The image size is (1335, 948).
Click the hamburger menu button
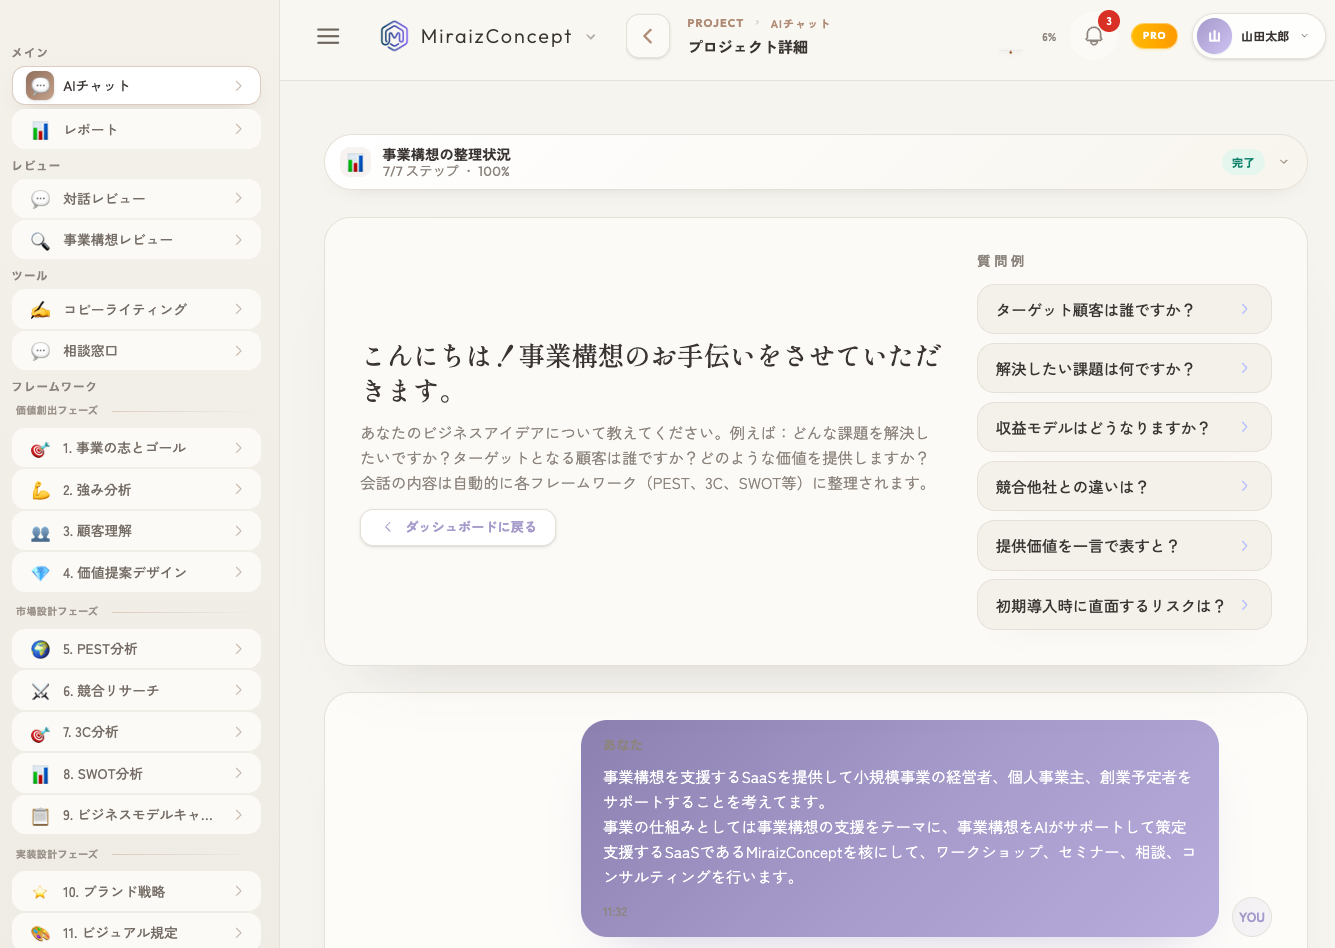coord(328,36)
